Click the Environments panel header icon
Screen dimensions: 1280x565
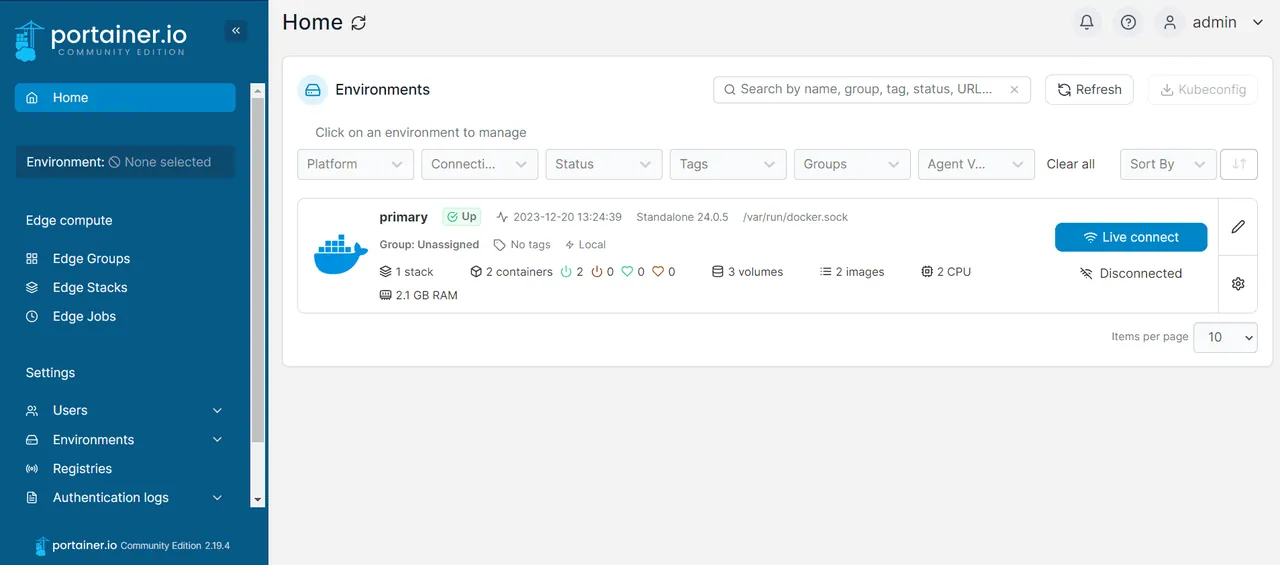click(313, 90)
